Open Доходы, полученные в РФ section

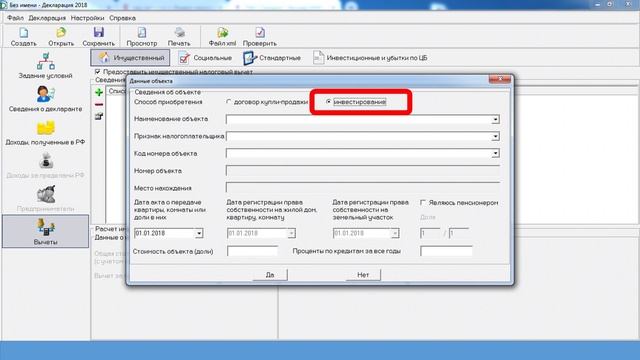[45, 132]
